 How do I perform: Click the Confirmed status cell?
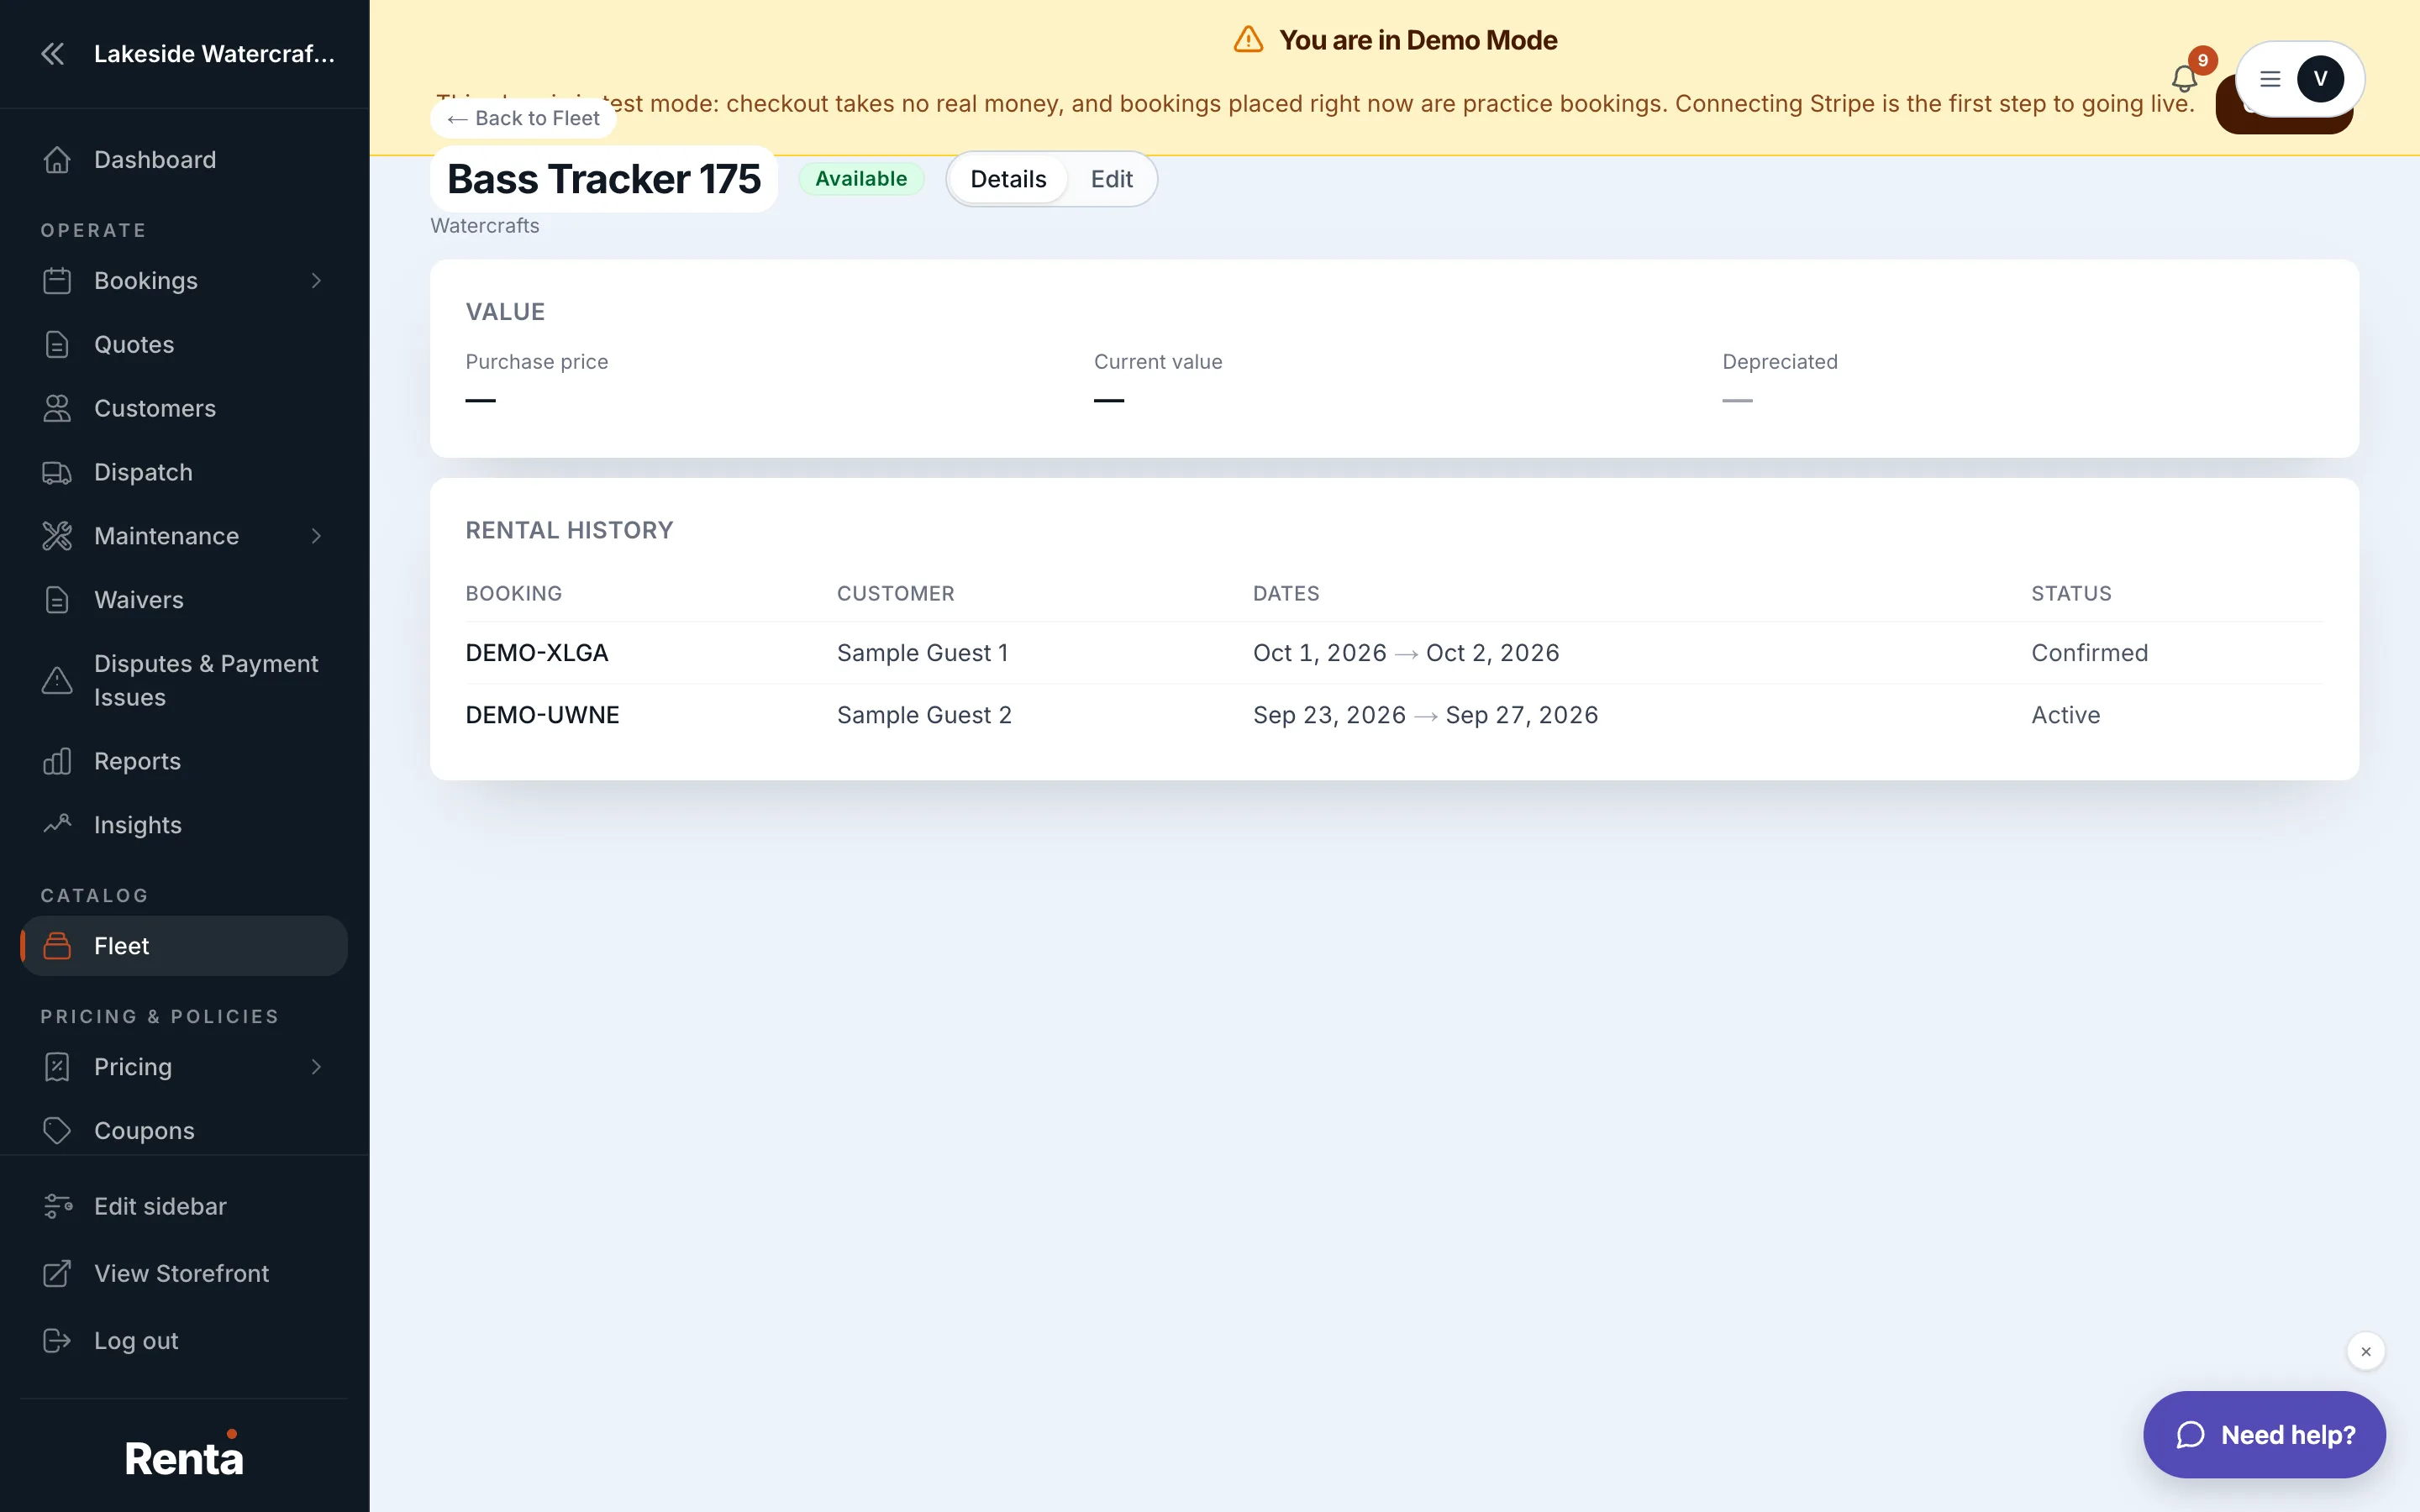2089,653
